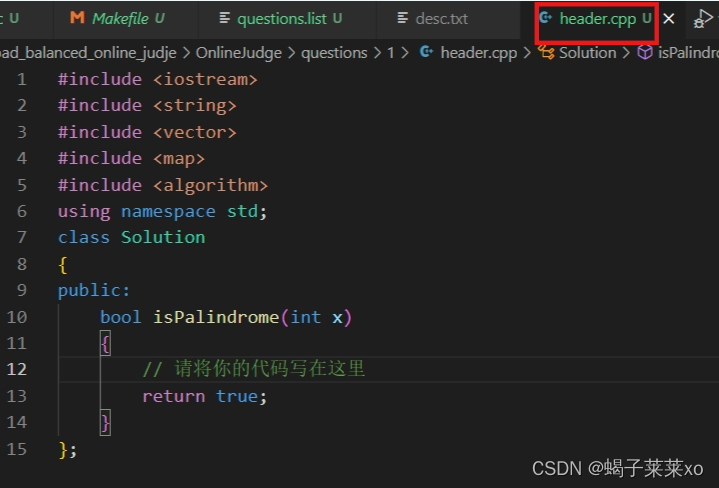The height and width of the screenshot is (488, 719).
Task: Switch to the desc.txt tab
Action: [x=448, y=19]
